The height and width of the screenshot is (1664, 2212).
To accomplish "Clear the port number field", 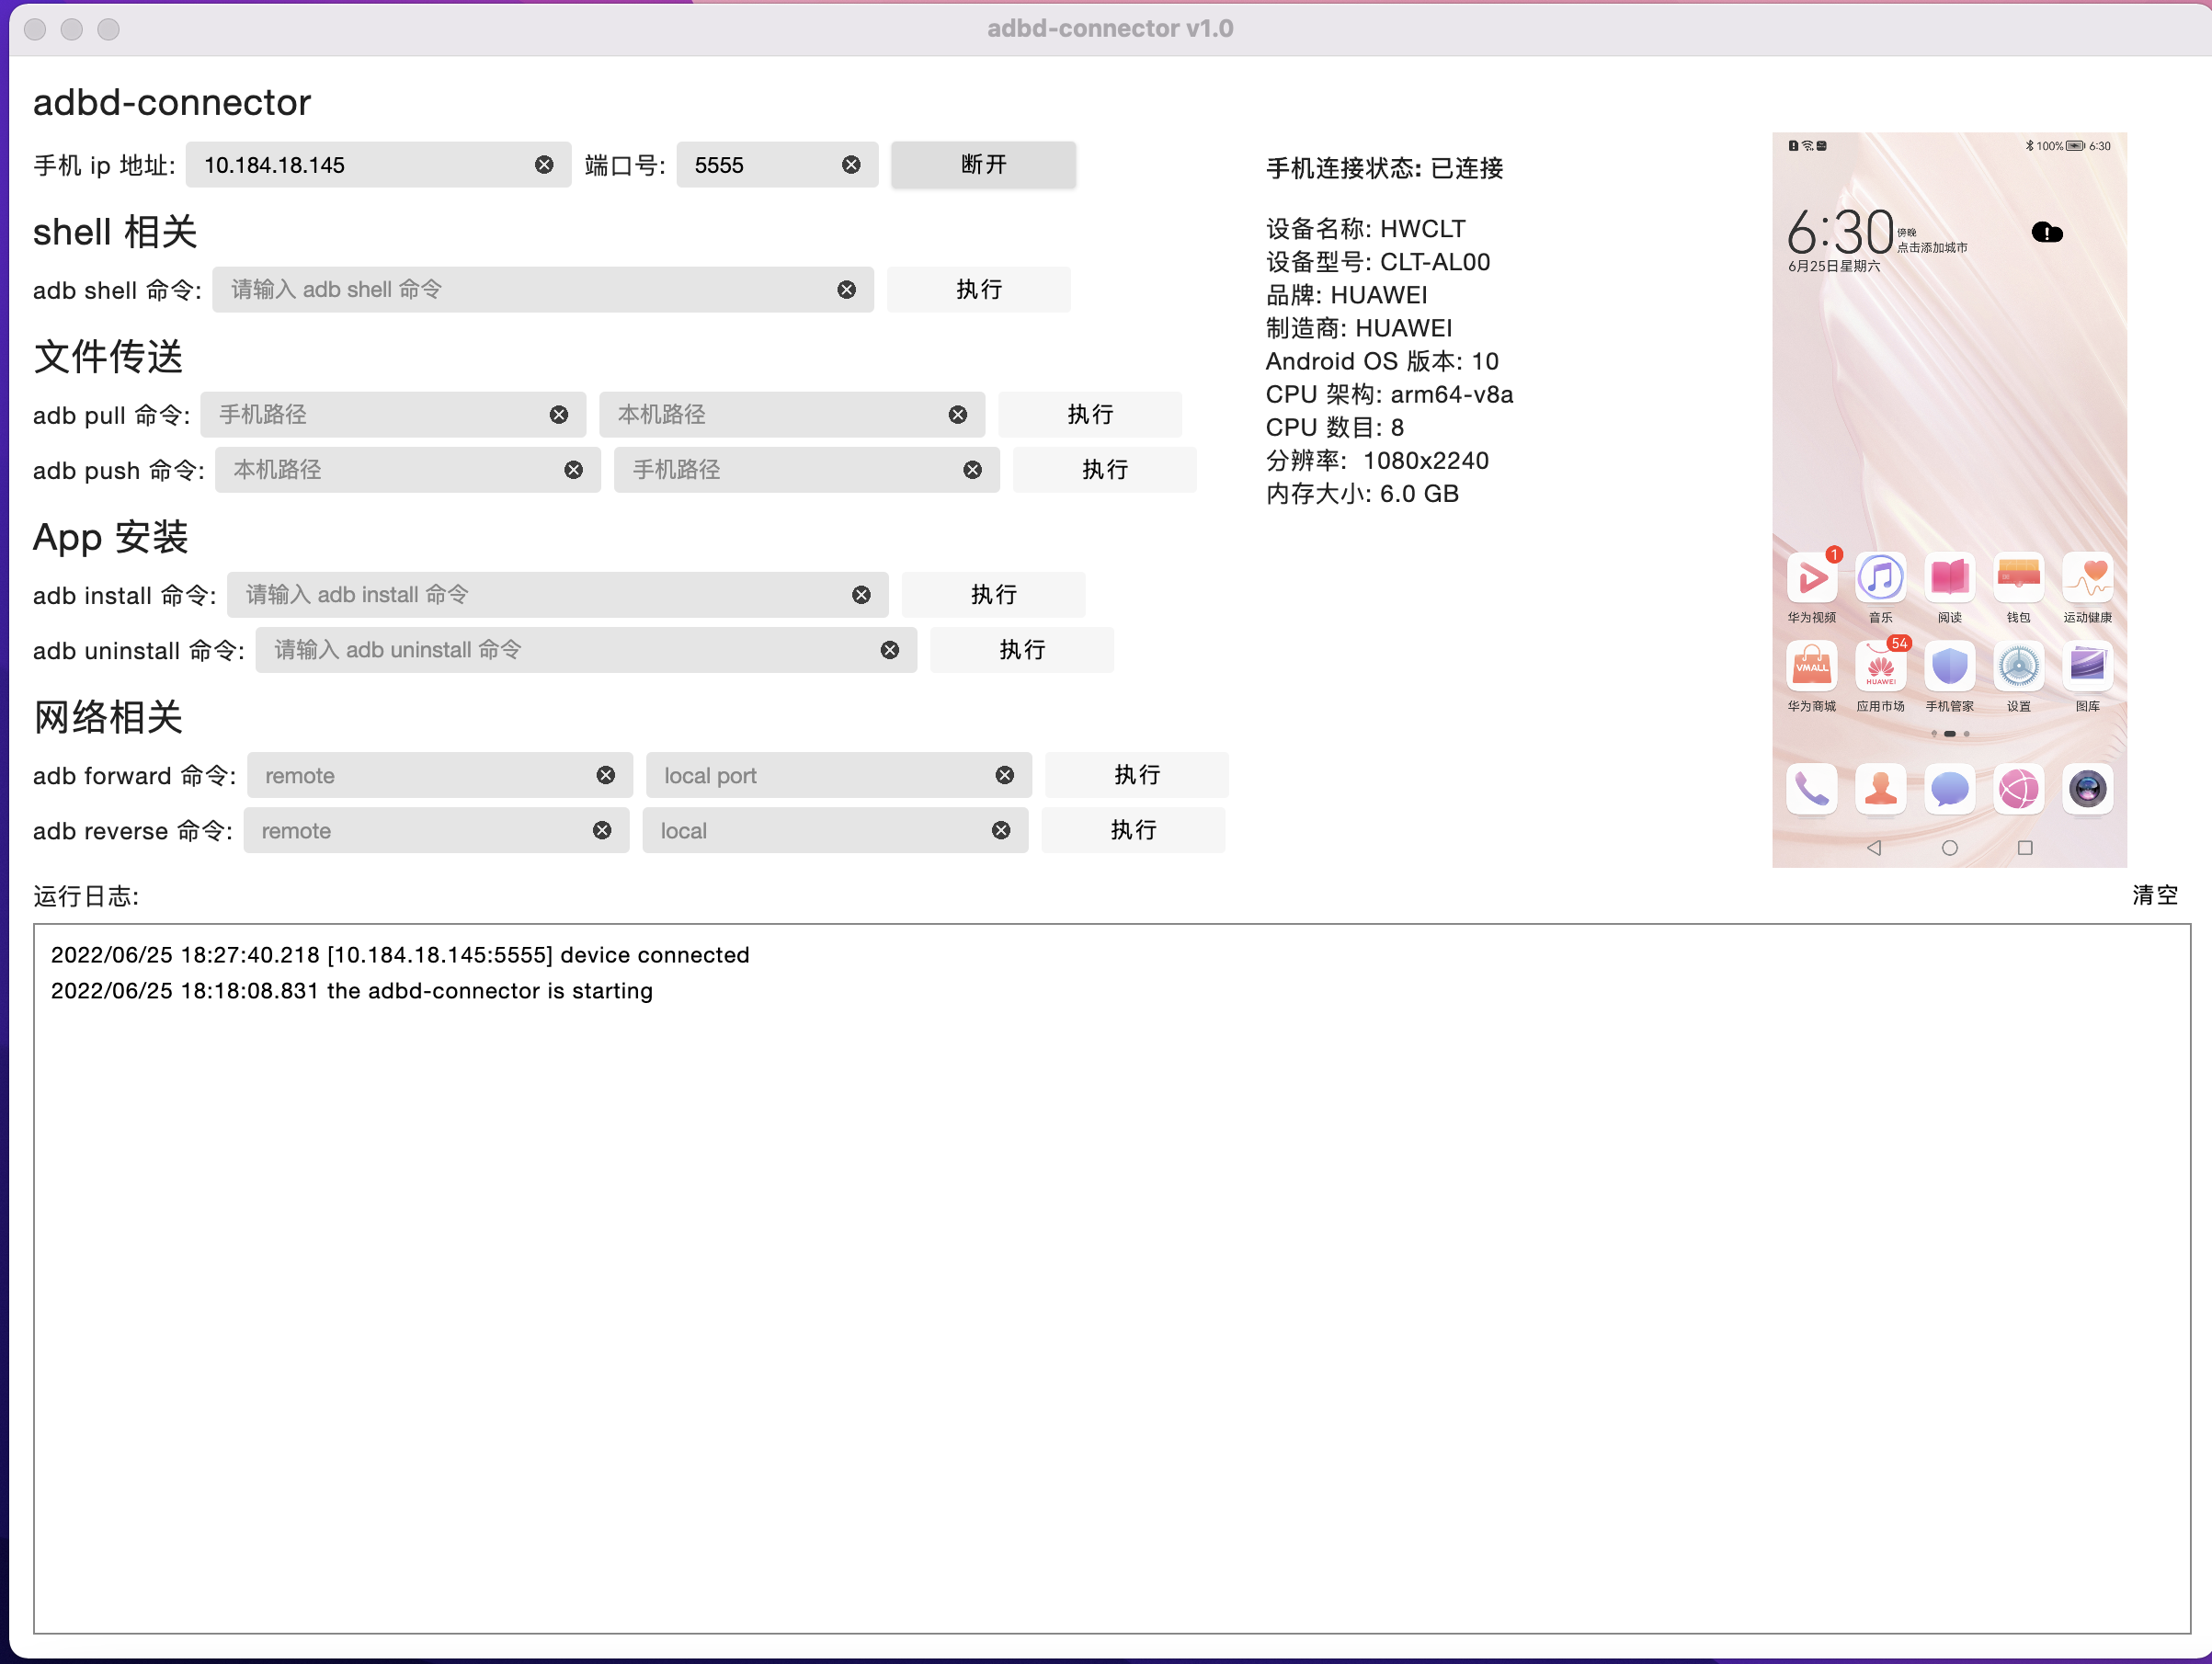I will (x=851, y=165).
